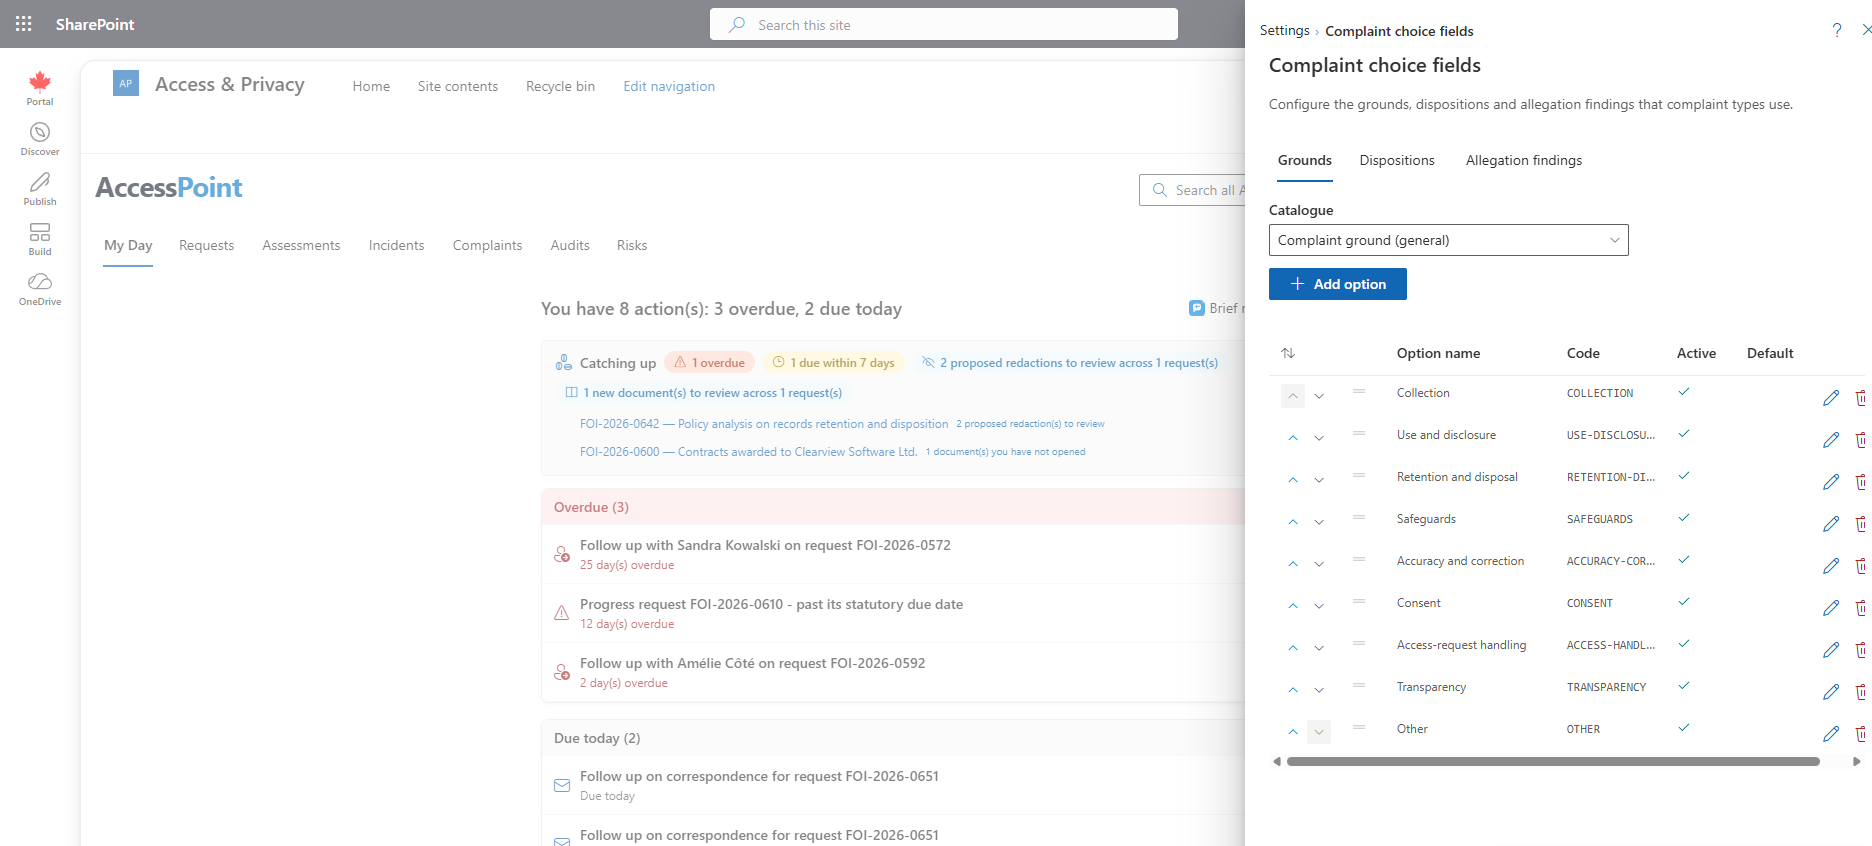The height and width of the screenshot is (846, 1872).
Task: Open request FOI-2026-0642 policy analysis link
Action: click(764, 424)
